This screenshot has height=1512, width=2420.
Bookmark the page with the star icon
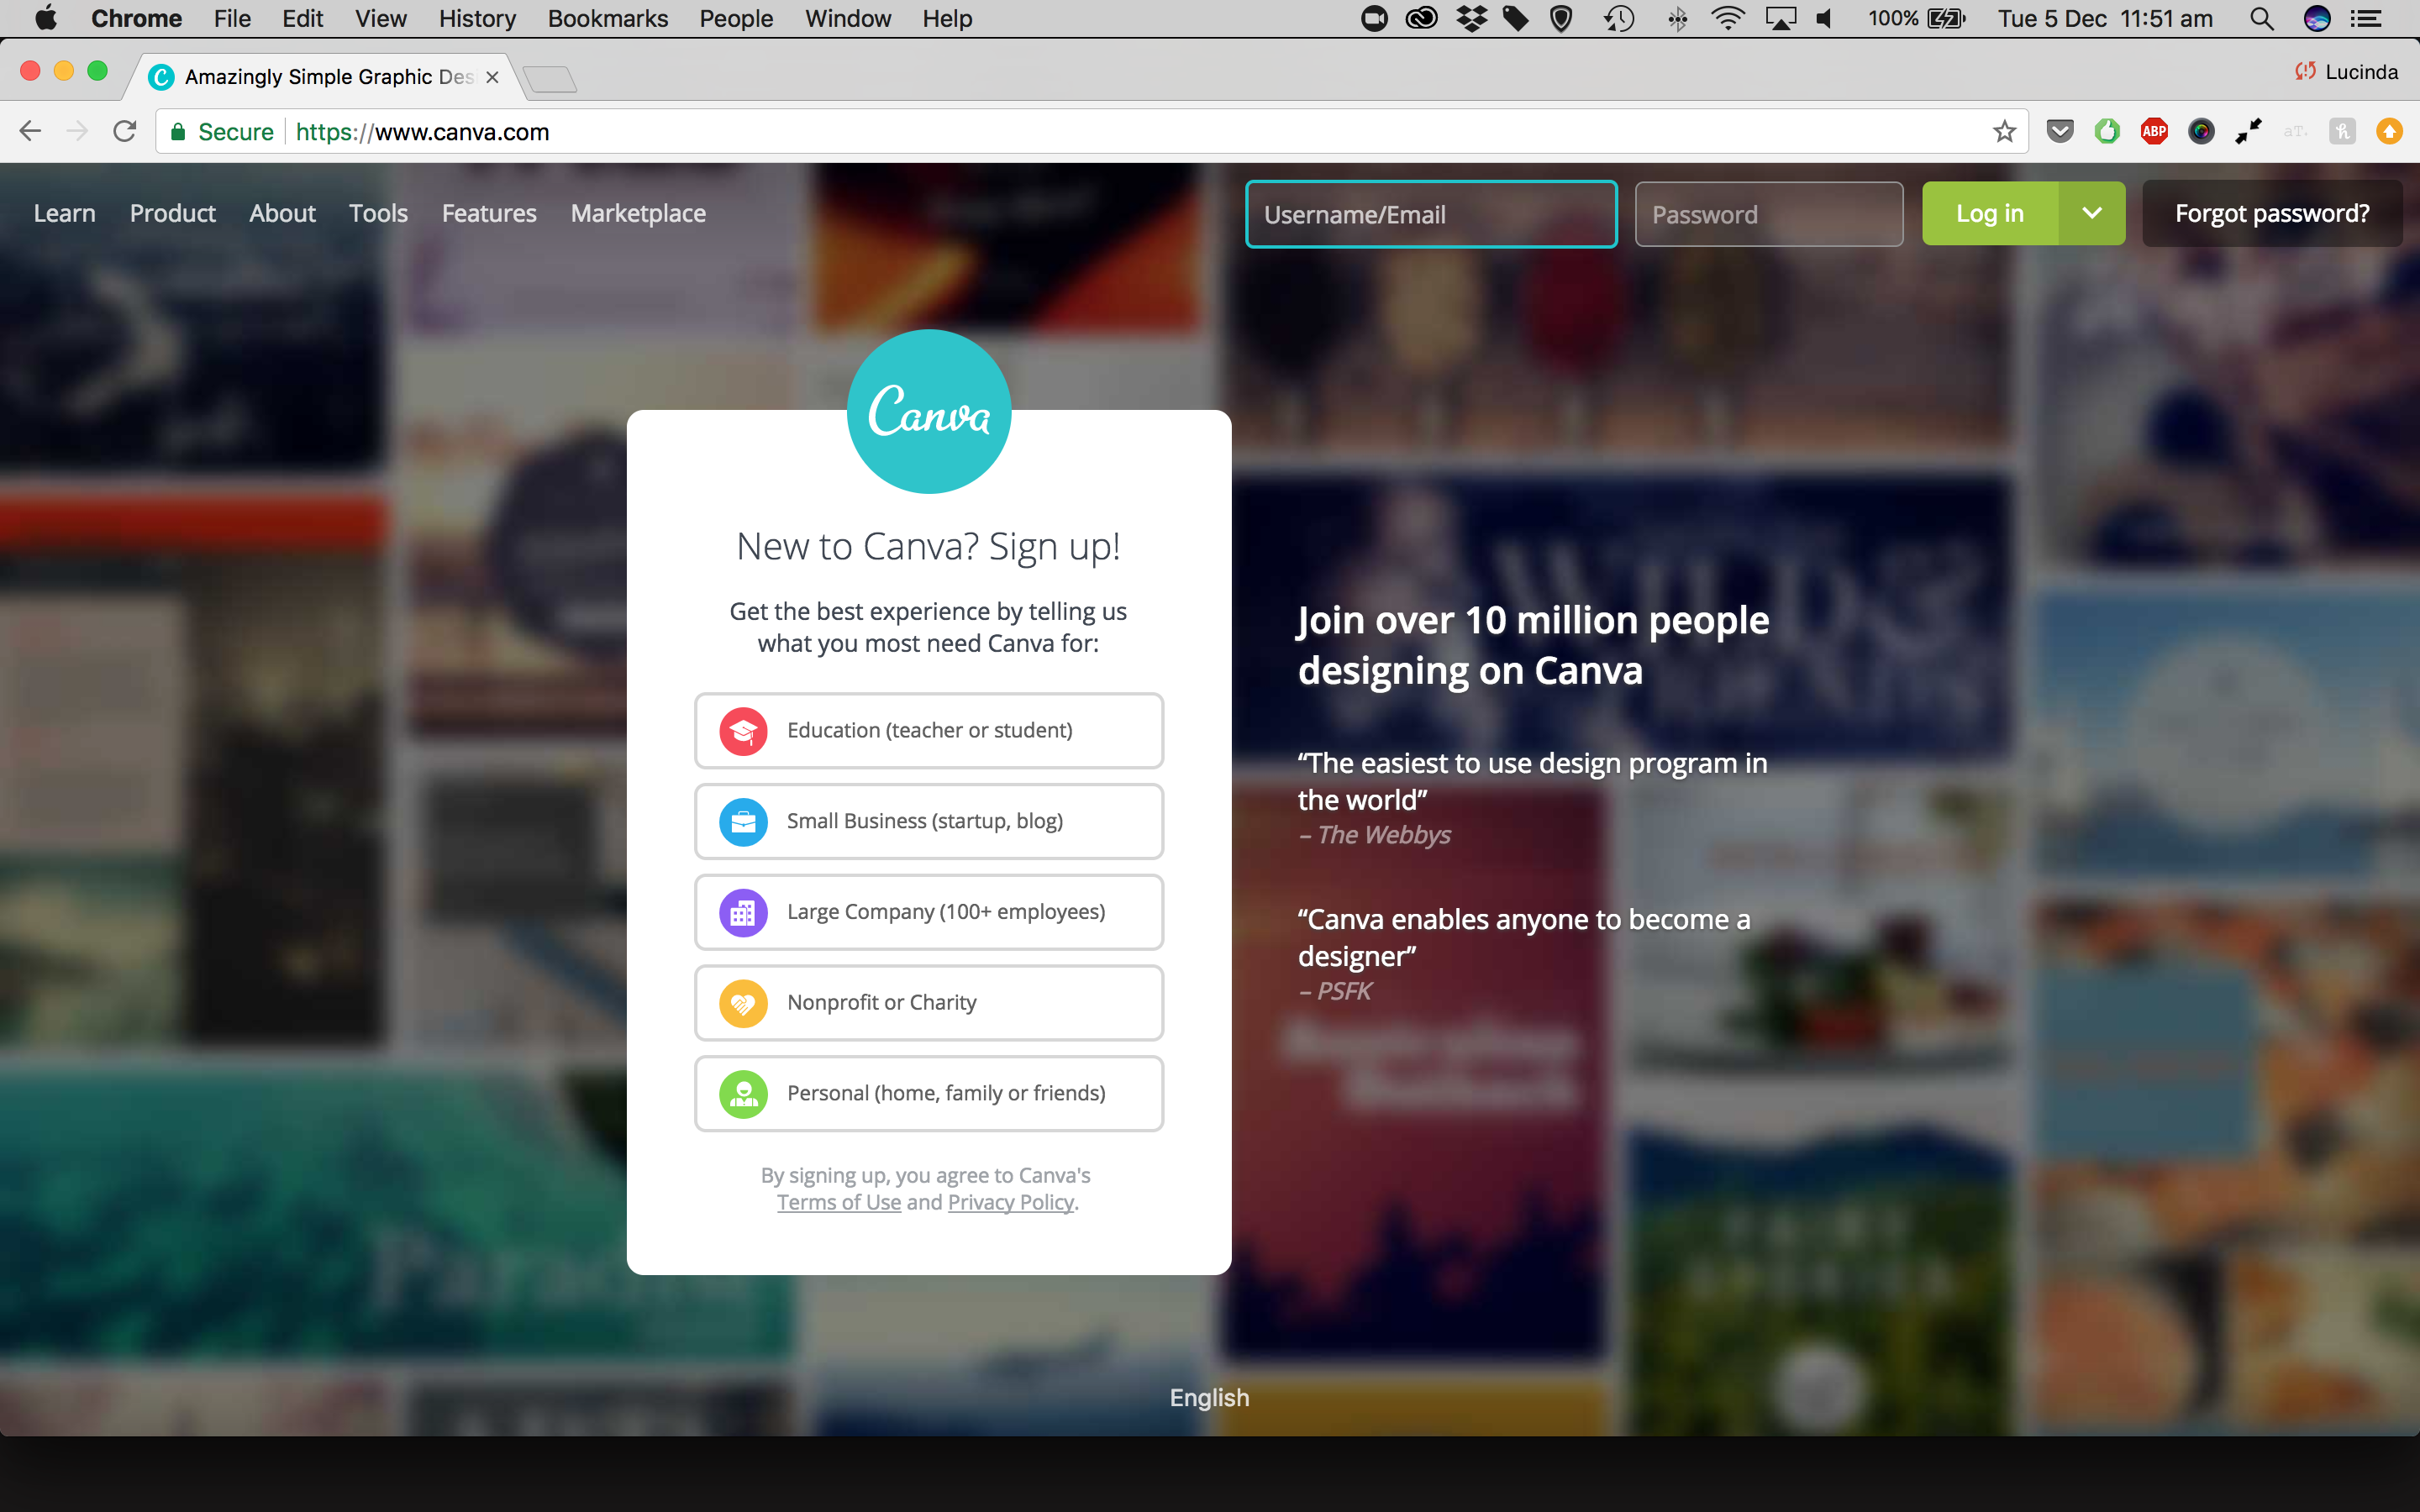pyautogui.click(x=2004, y=131)
